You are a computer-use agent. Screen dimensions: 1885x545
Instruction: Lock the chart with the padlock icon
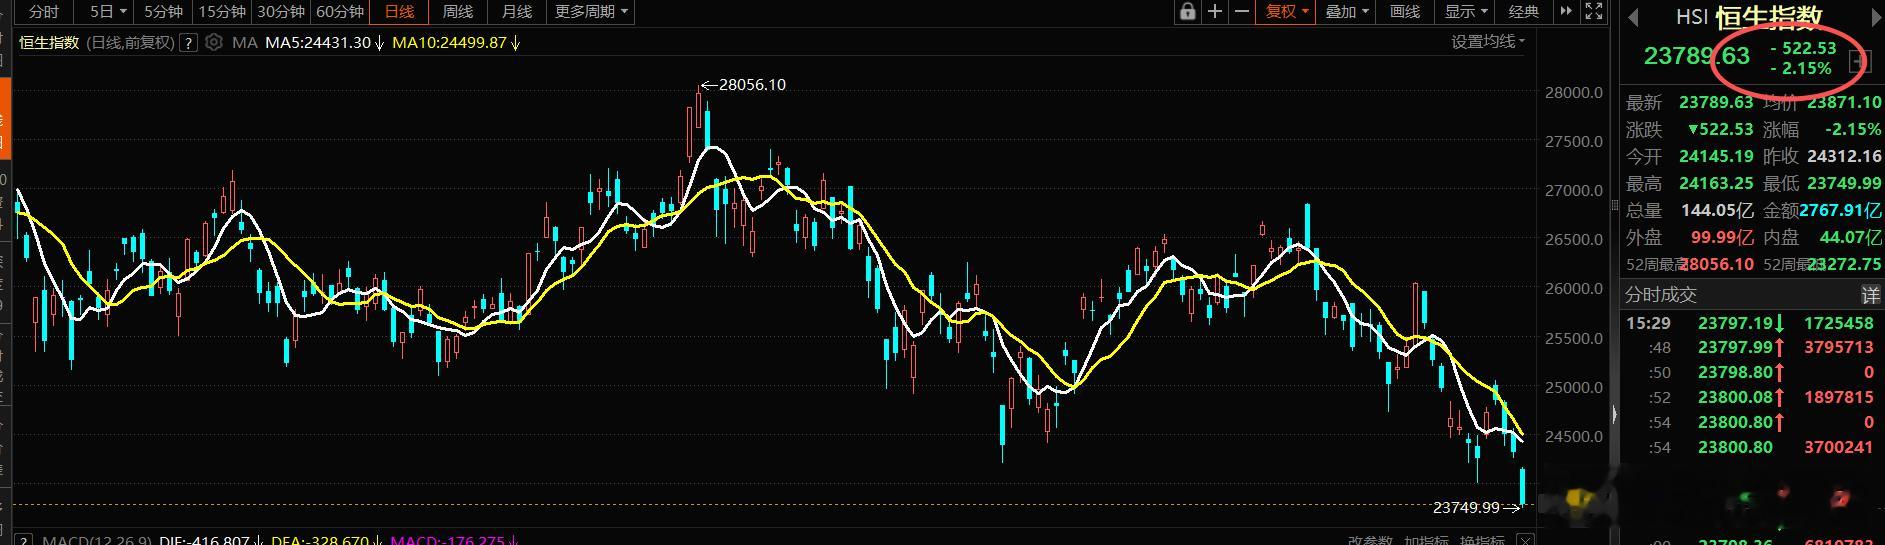[x=1187, y=12]
